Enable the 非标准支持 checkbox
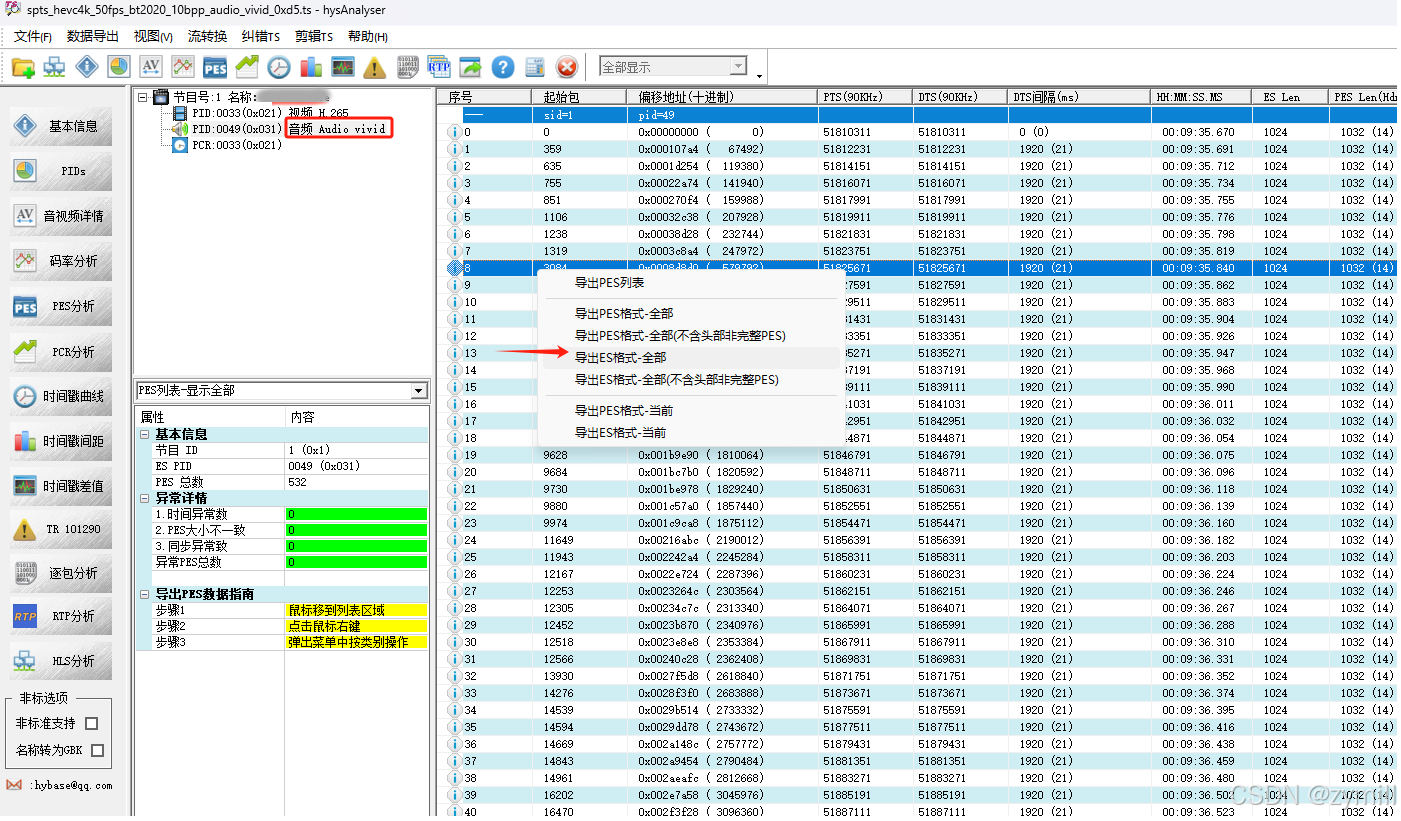This screenshot has height=821, width=1401. (92, 723)
